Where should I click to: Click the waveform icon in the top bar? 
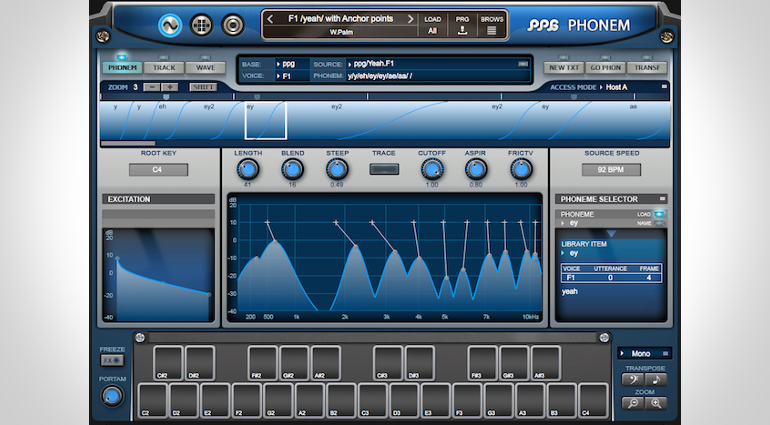(168, 23)
